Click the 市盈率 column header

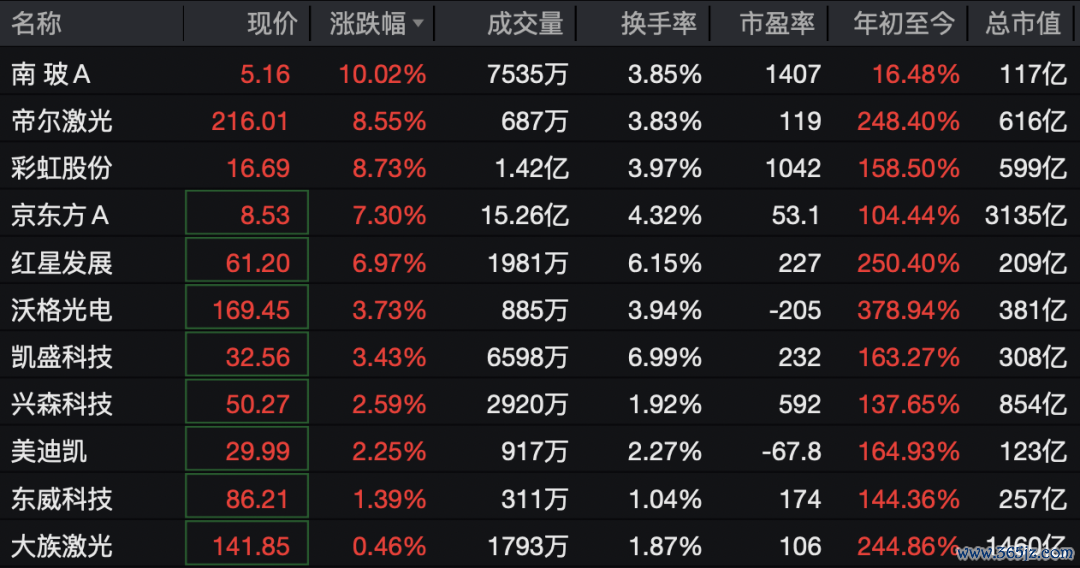777,24
